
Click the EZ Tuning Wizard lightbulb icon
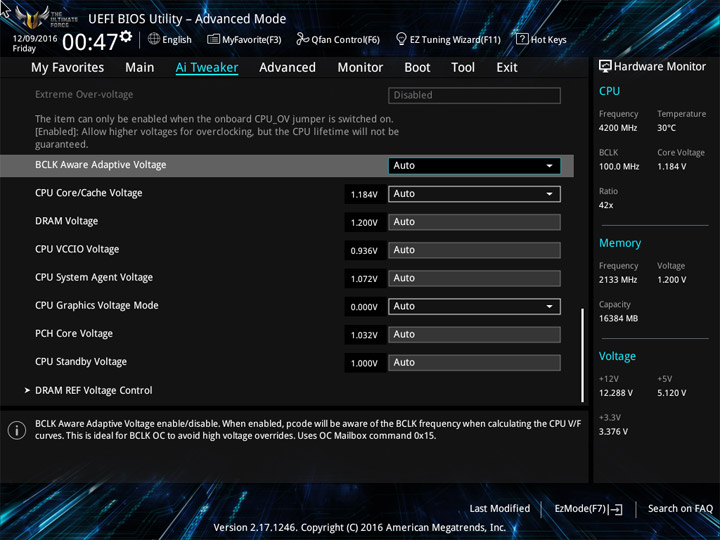tap(401, 39)
